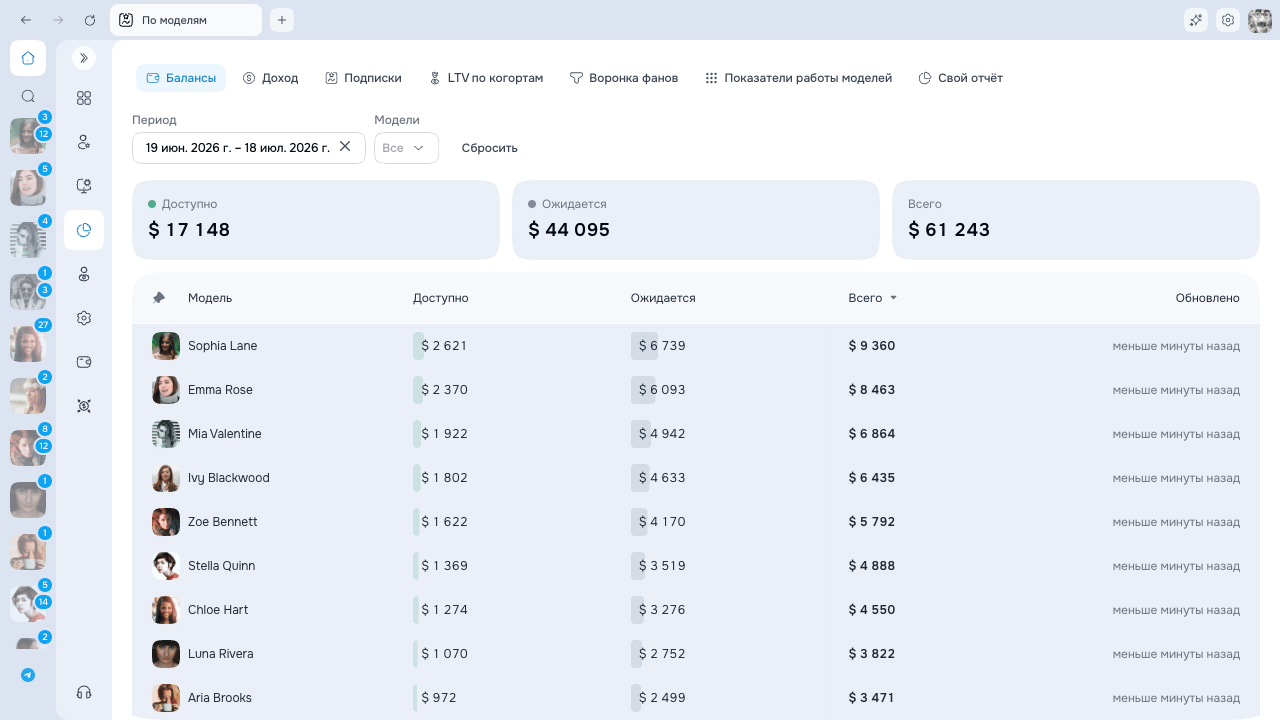Sort by the Модель column header

[x=210, y=298]
